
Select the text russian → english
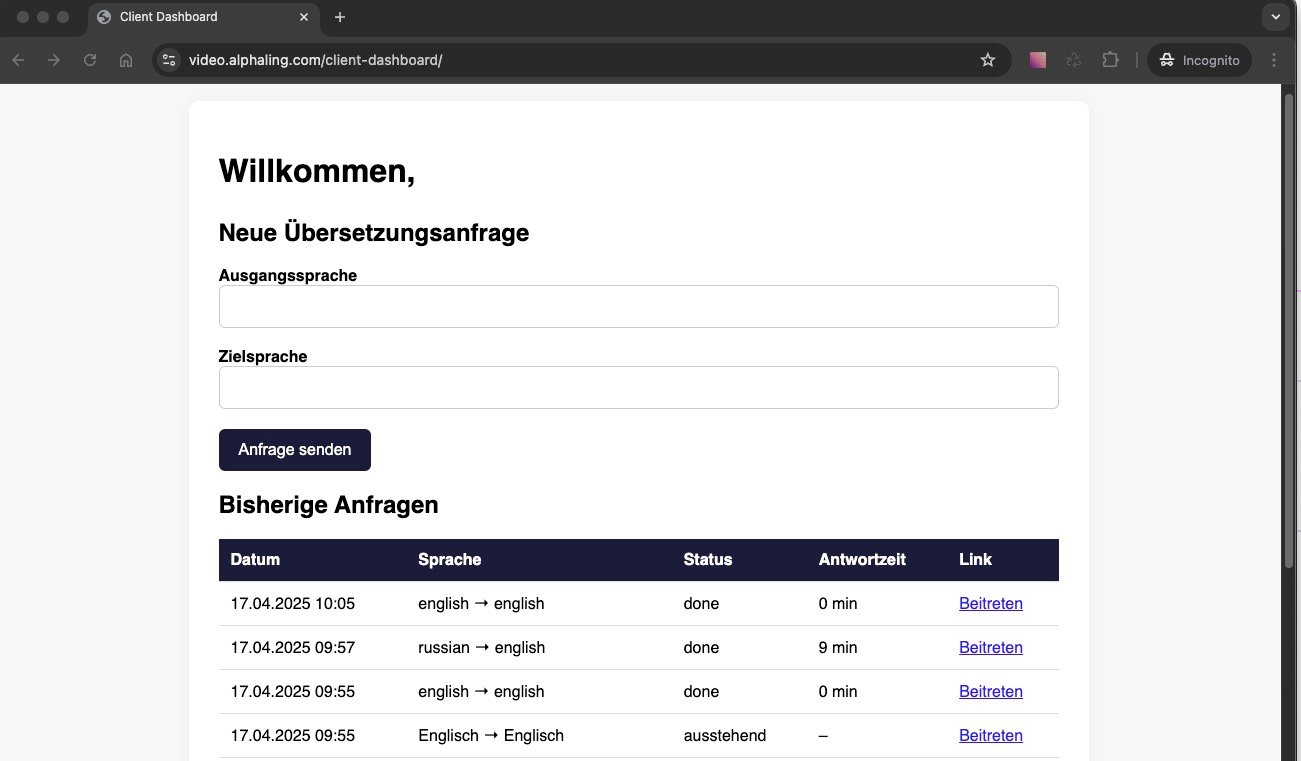[481, 647]
